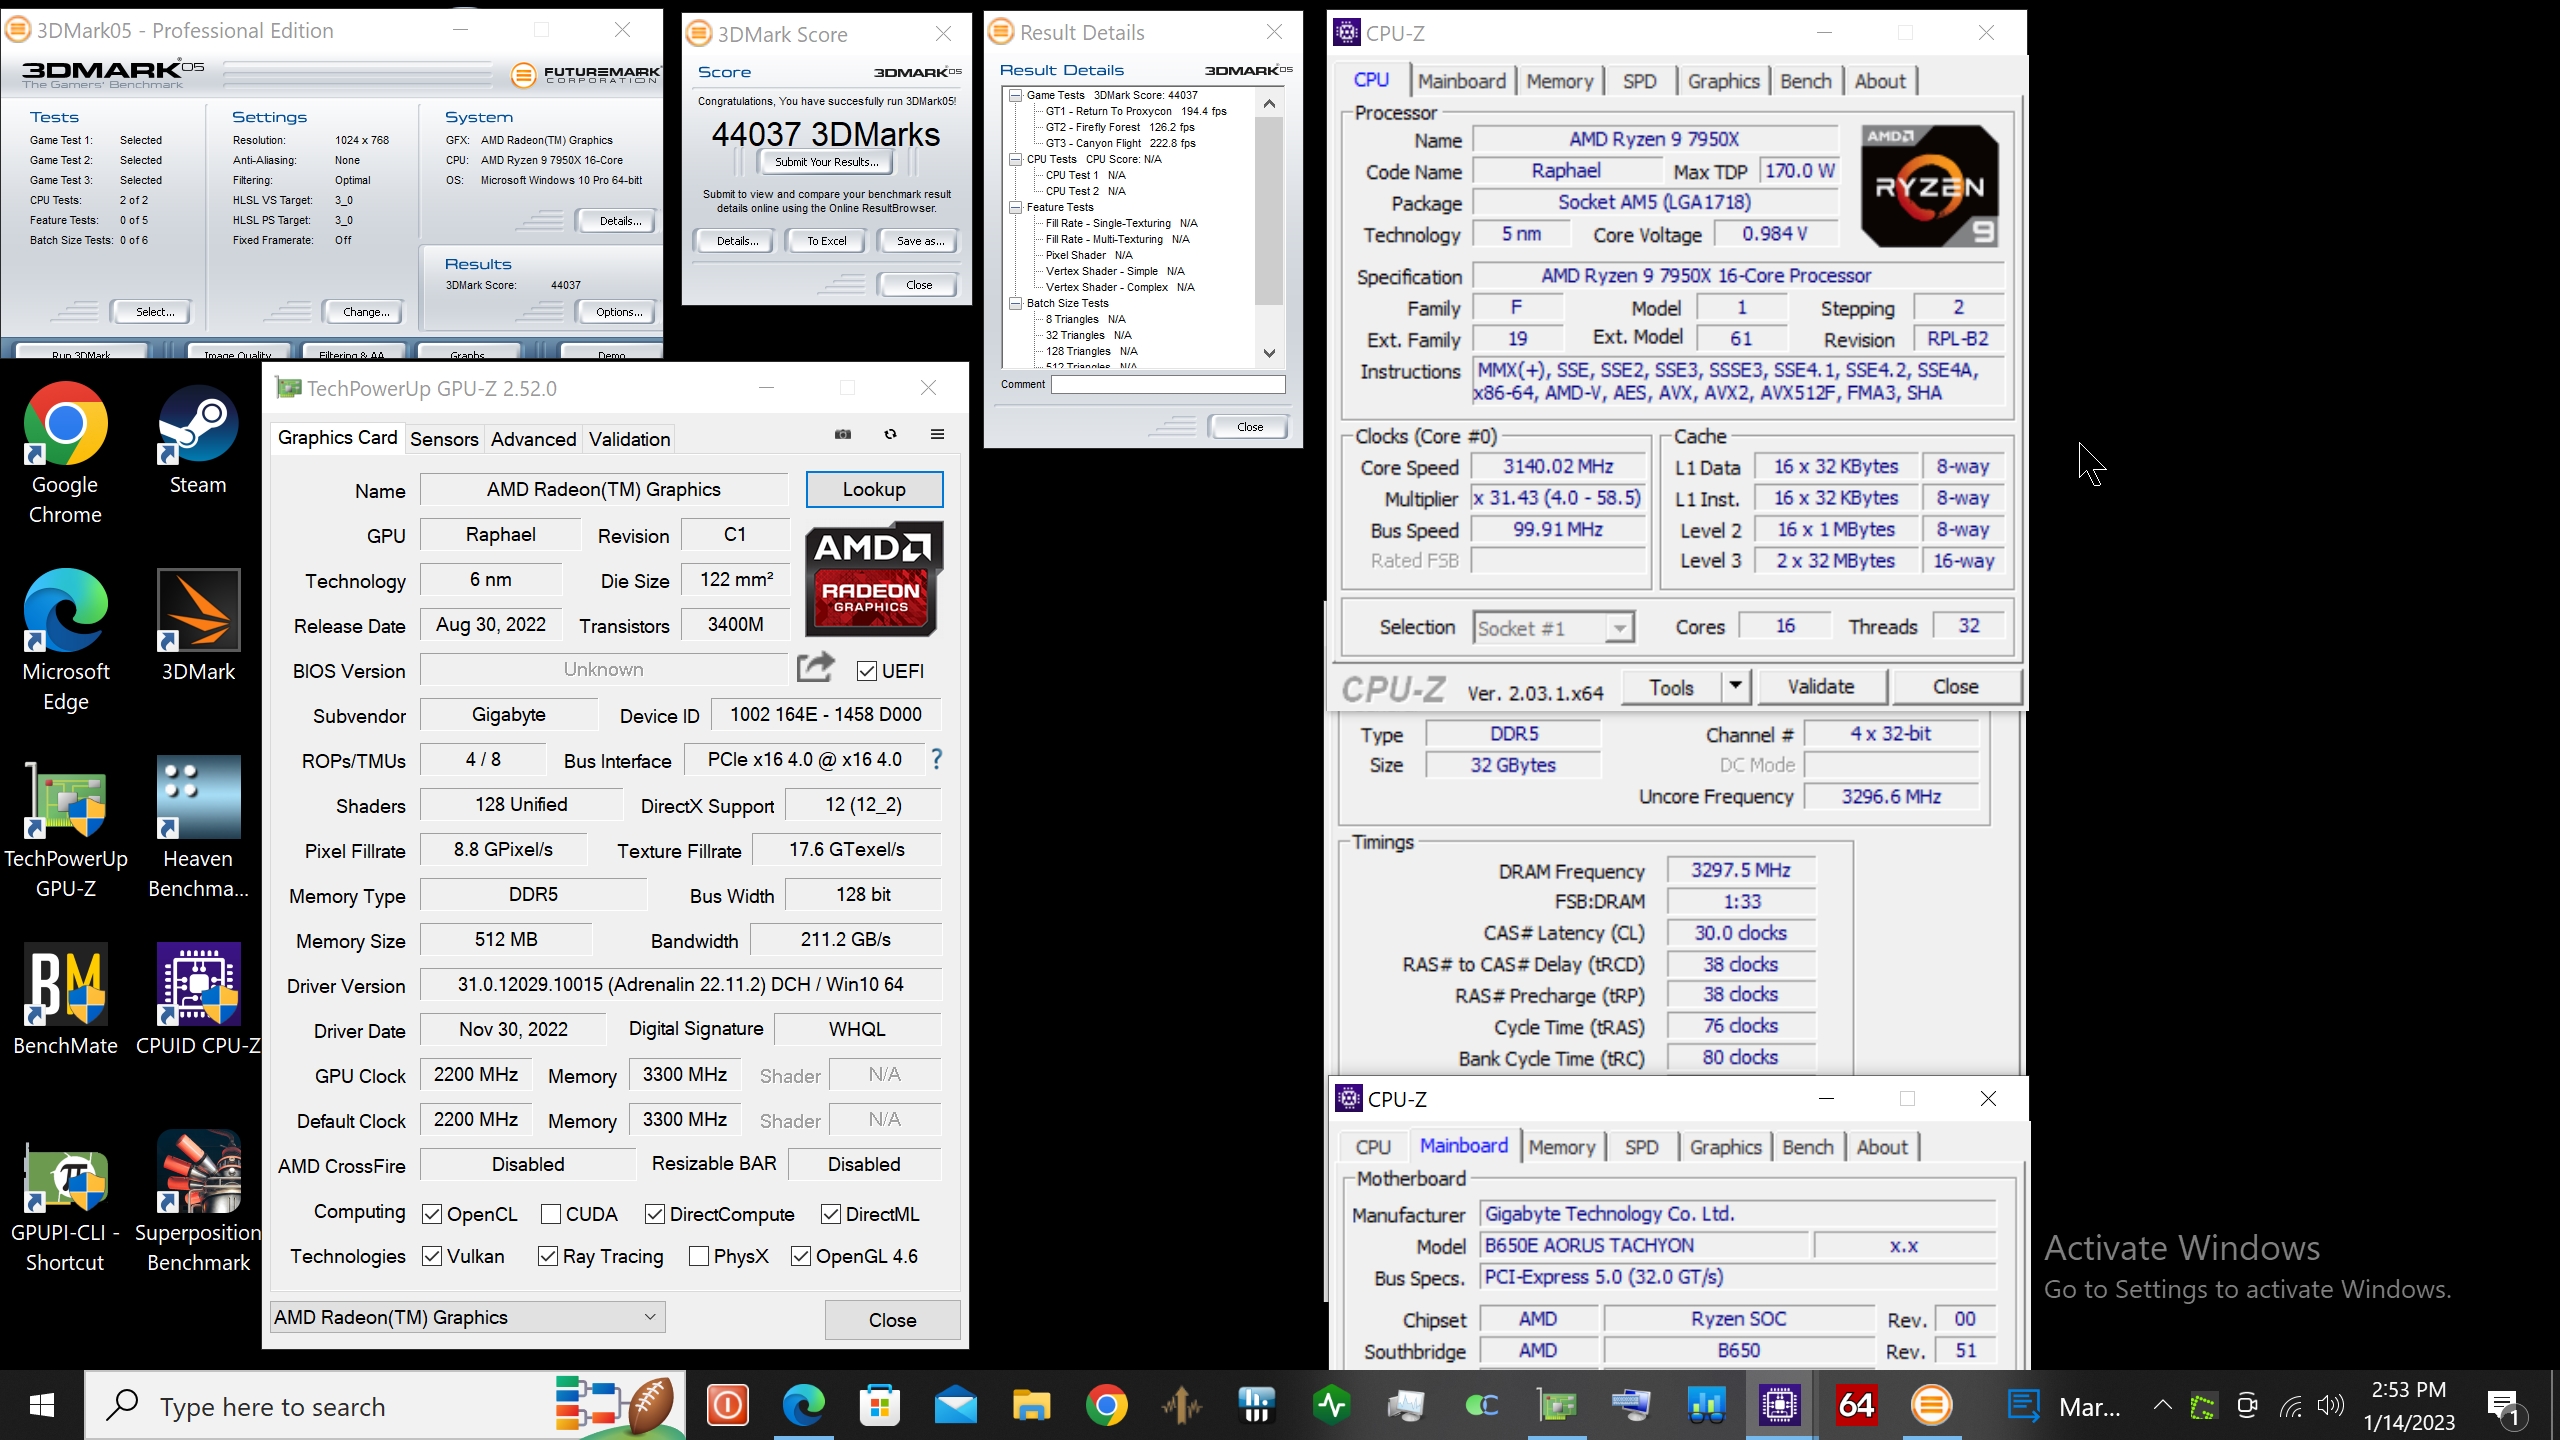This screenshot has width=2560, height=1440.
Task: Open the Microsoft Edge desktop shortcut
Action: pyautogui.click(x=65, y=641)
